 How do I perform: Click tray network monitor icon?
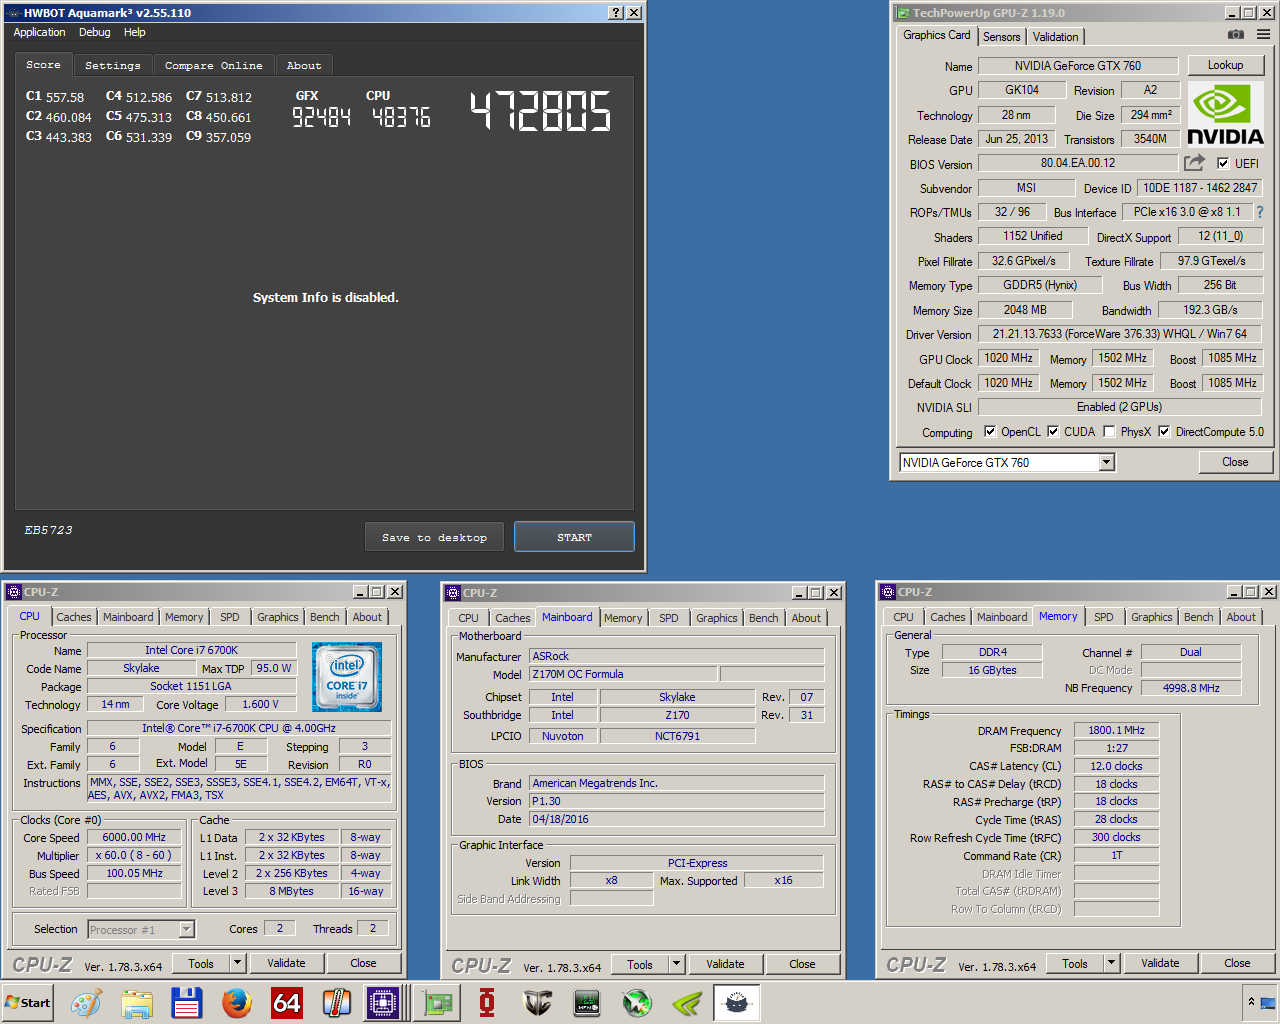[x=1267, y=1002]
